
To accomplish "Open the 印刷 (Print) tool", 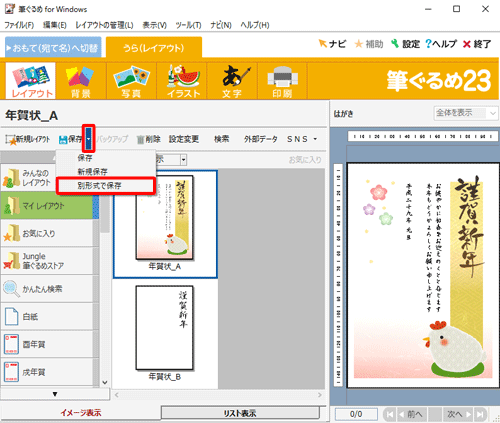I will [282, 81].
